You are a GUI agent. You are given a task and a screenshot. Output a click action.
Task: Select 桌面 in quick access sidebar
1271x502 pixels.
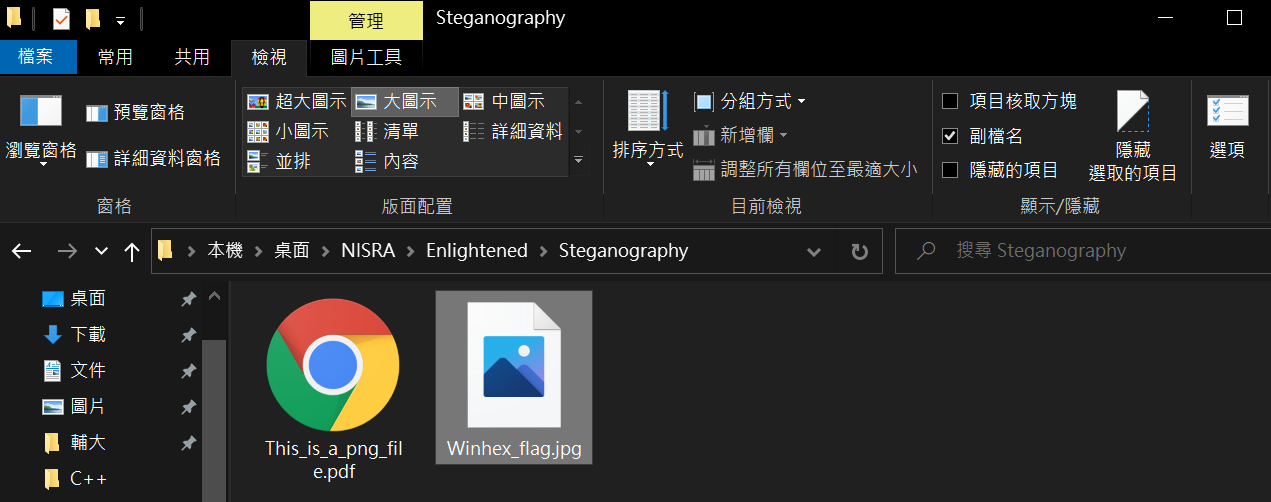coord(88,298)
